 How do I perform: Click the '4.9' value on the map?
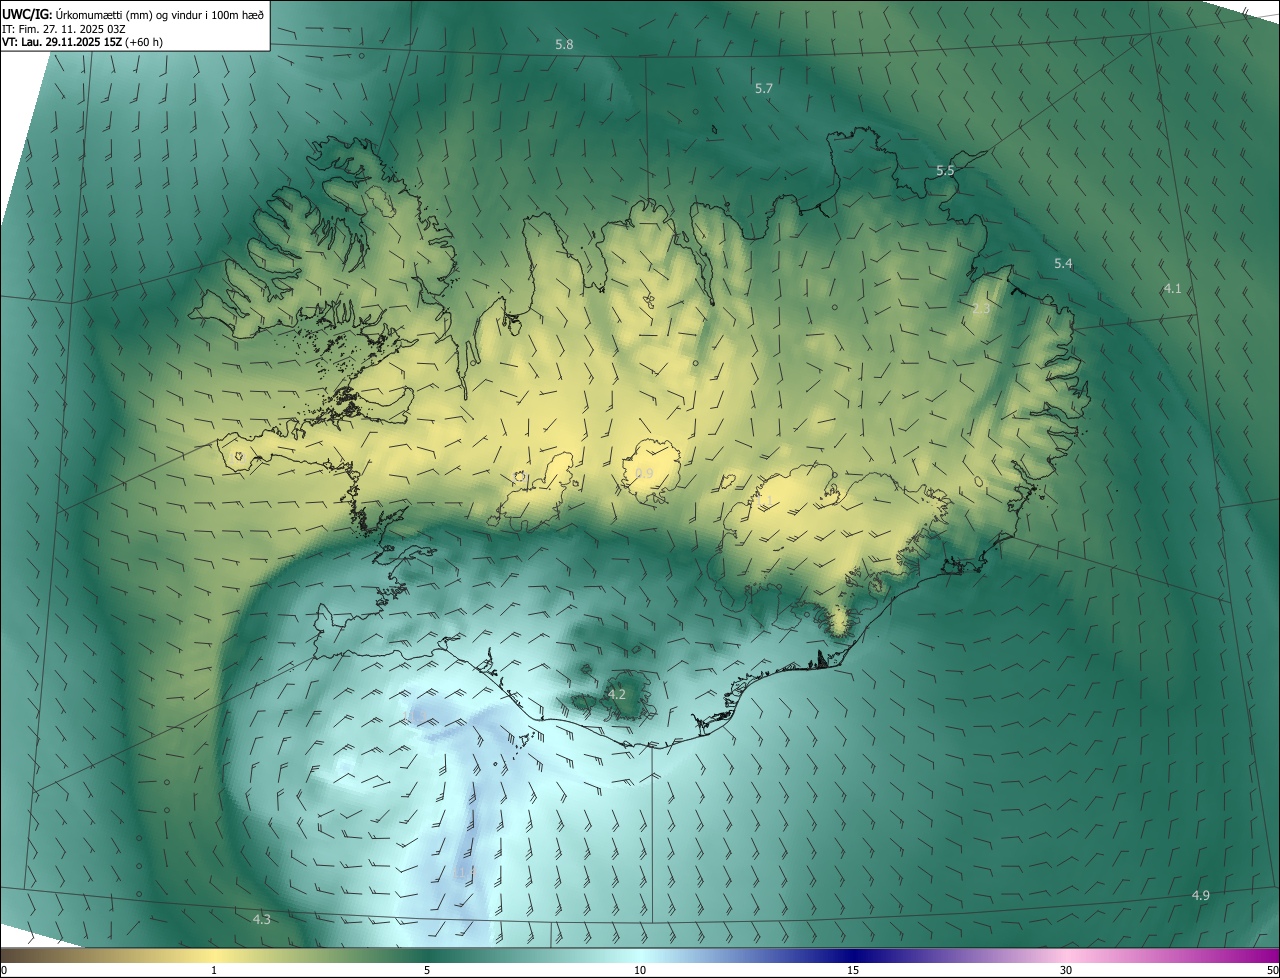(1201, 896)
